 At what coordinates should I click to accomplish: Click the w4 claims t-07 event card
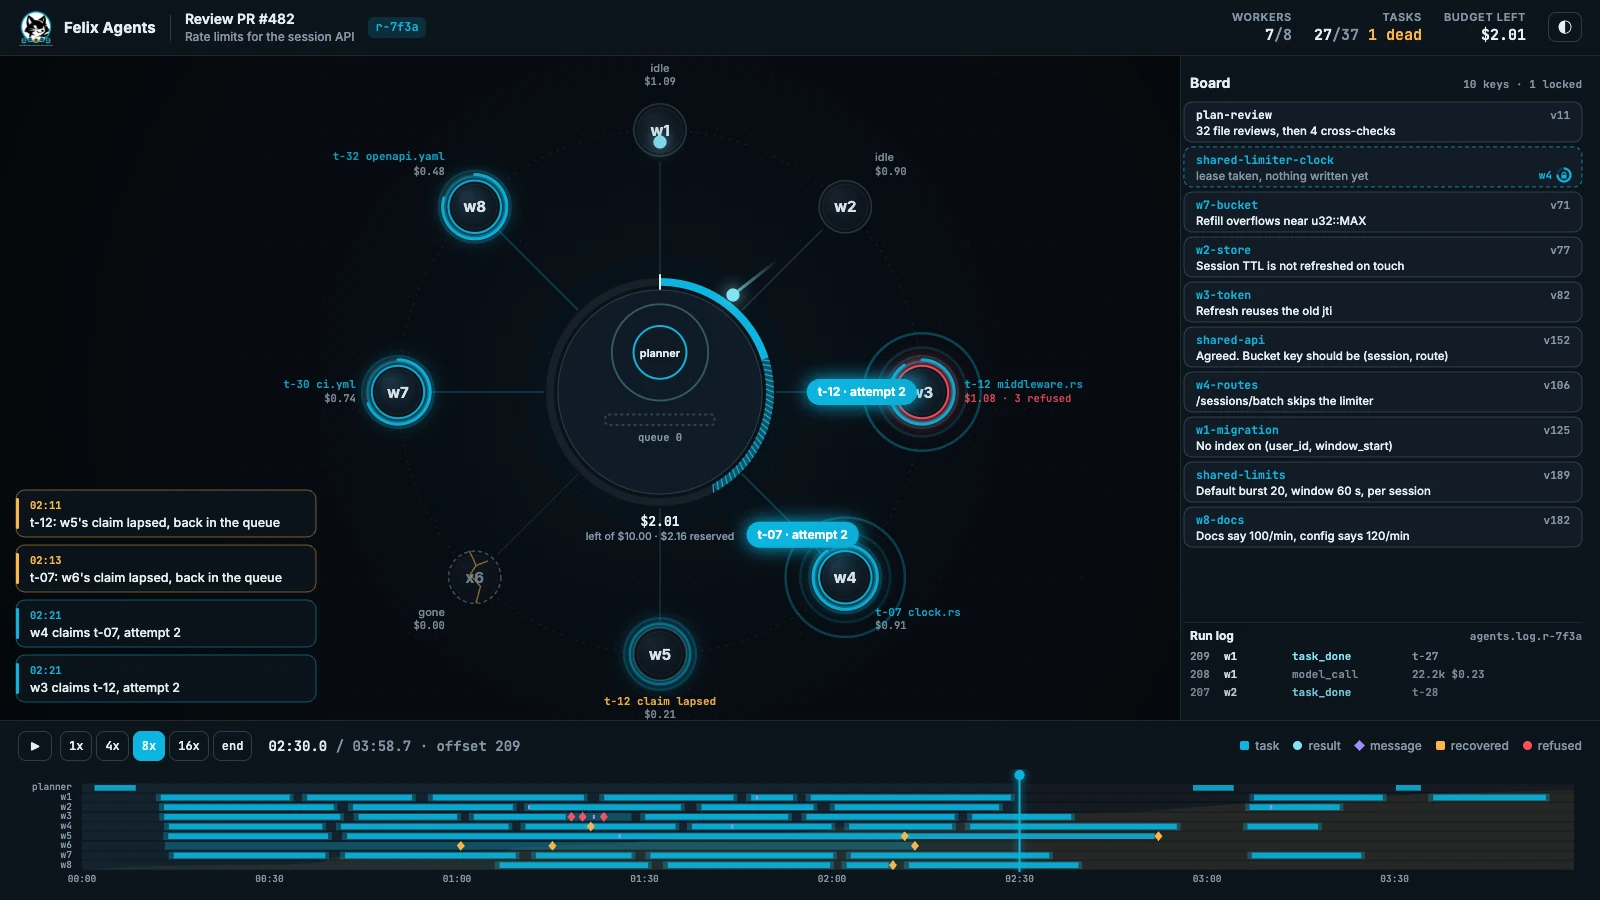(x=166, y=624)
